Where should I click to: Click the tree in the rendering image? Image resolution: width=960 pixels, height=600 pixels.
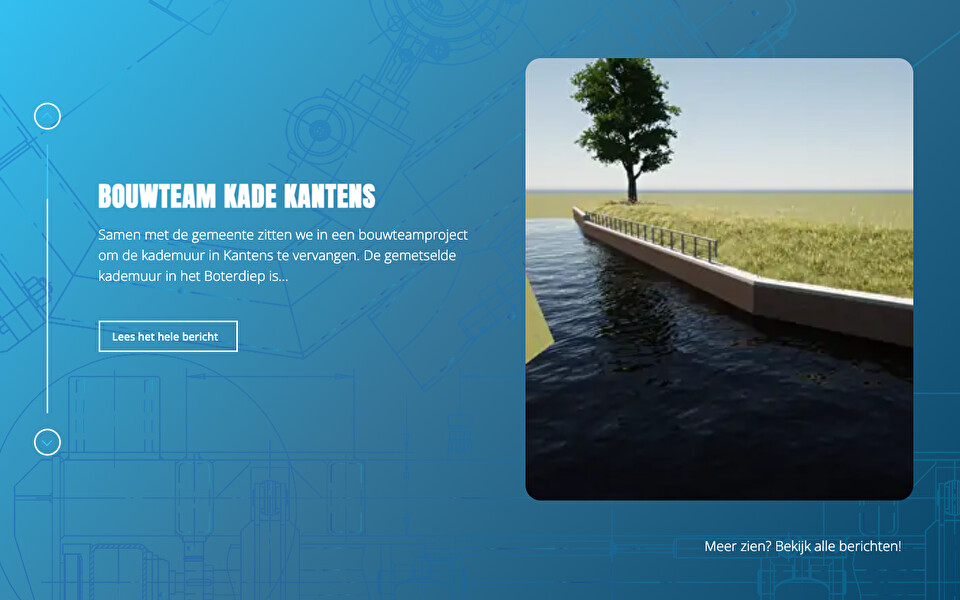click(x=625, y=120)
